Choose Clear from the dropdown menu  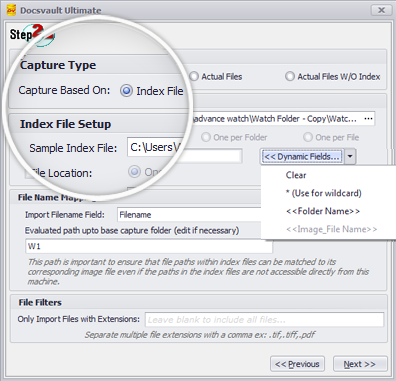pyautogui.click(x=296, y=175)
